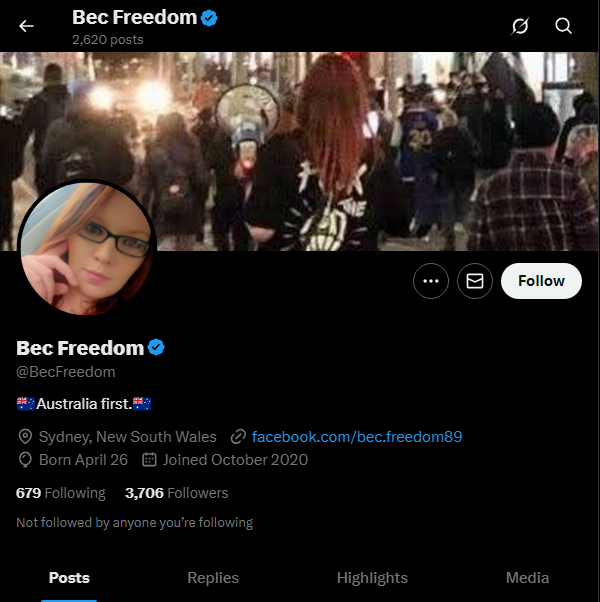This screenshot has height=602, width=600.
Task: Open the Grok slashed-circle icon in header
Action: point(520,26)
